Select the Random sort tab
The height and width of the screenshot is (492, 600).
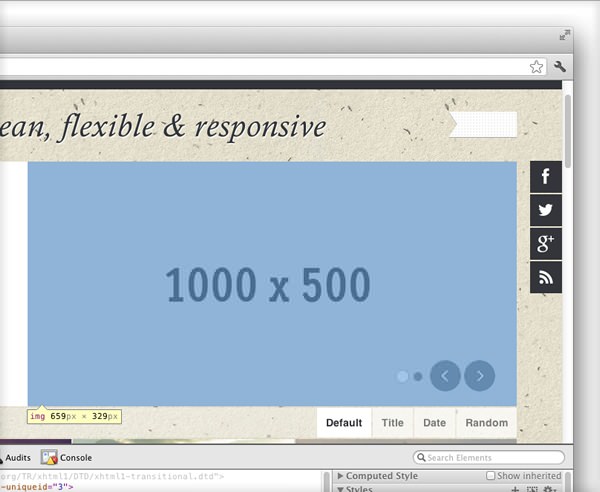[487, 423]
